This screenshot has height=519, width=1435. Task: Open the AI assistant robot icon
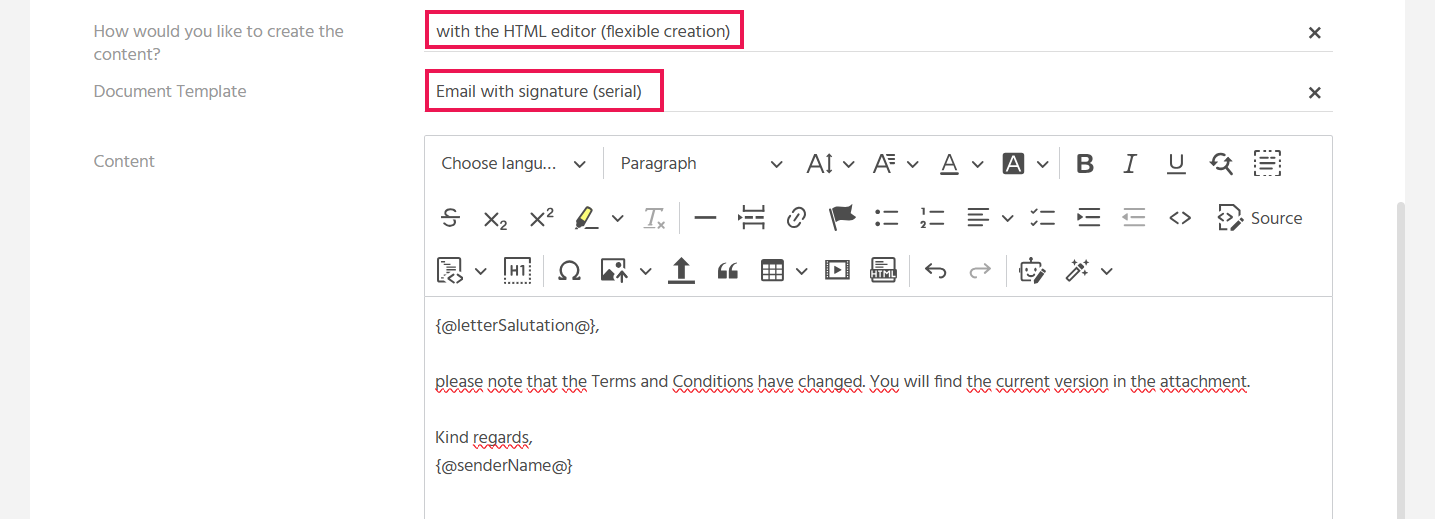tap(1032, 271)
